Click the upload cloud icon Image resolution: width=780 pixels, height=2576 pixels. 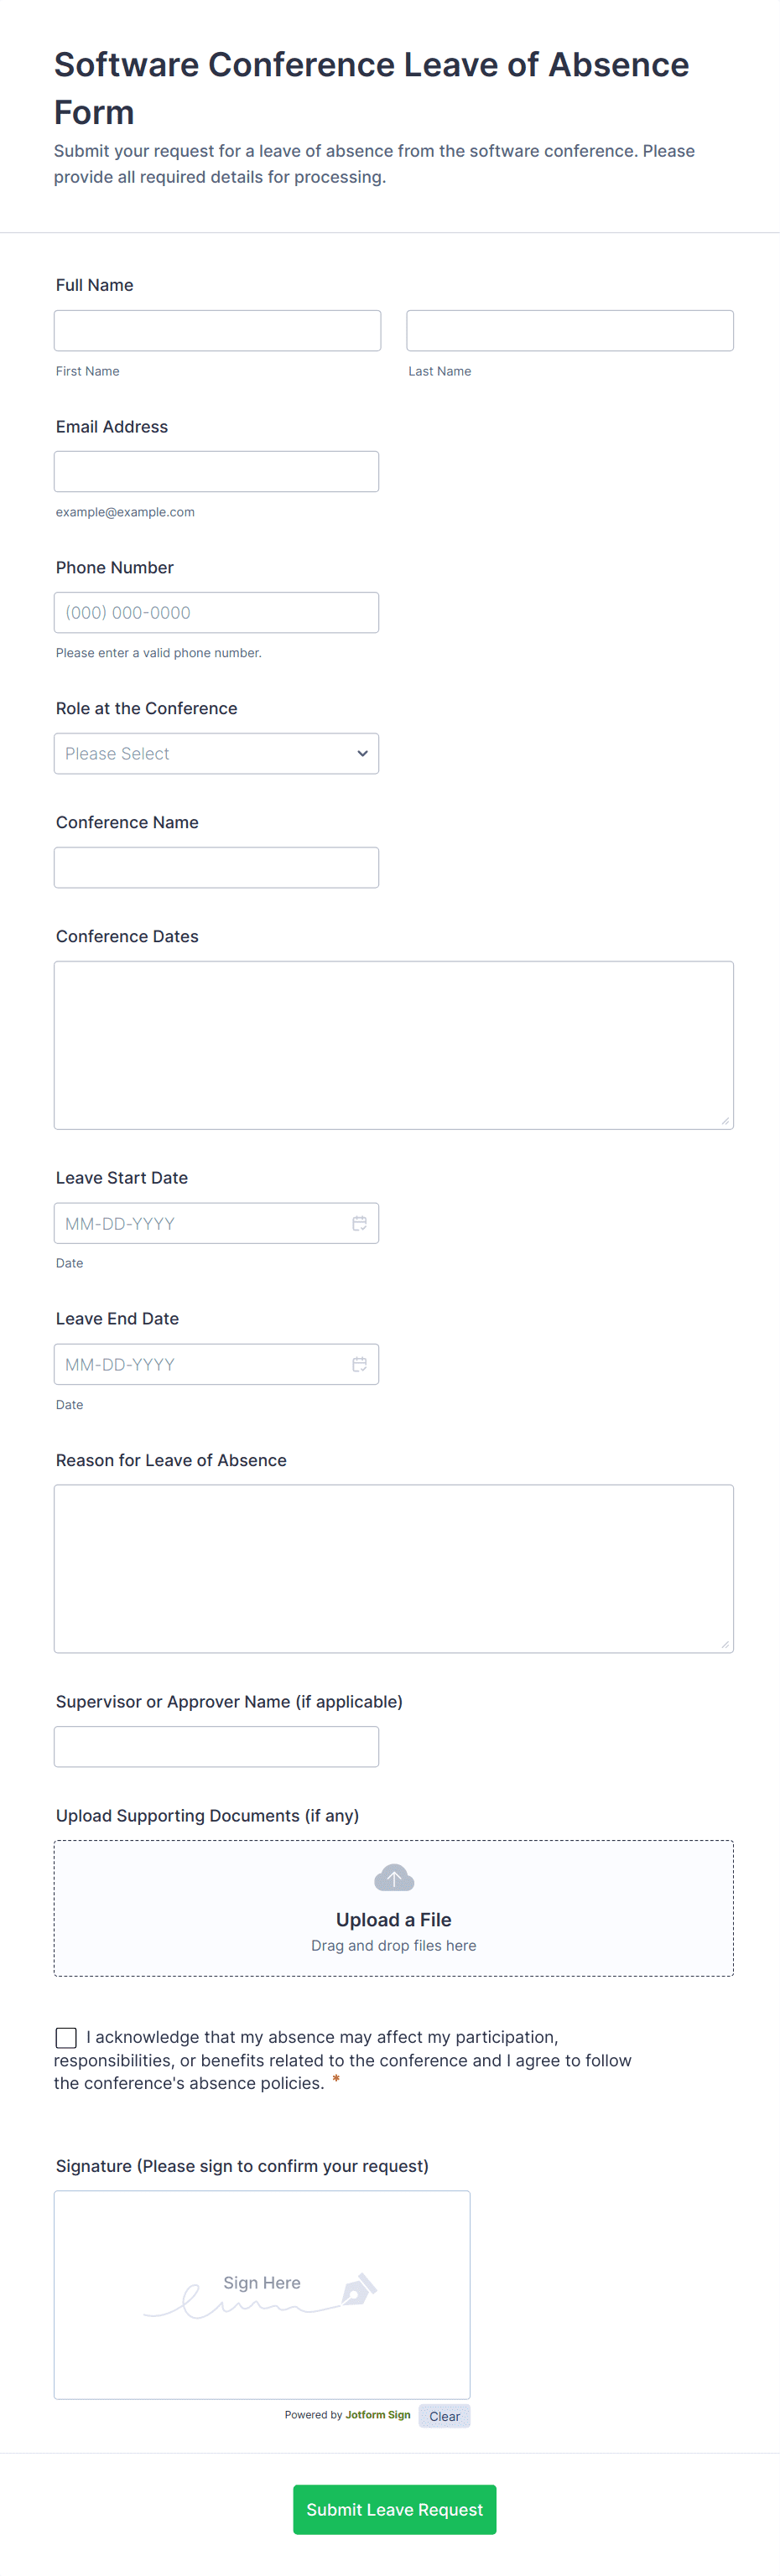coord(393,1876)
